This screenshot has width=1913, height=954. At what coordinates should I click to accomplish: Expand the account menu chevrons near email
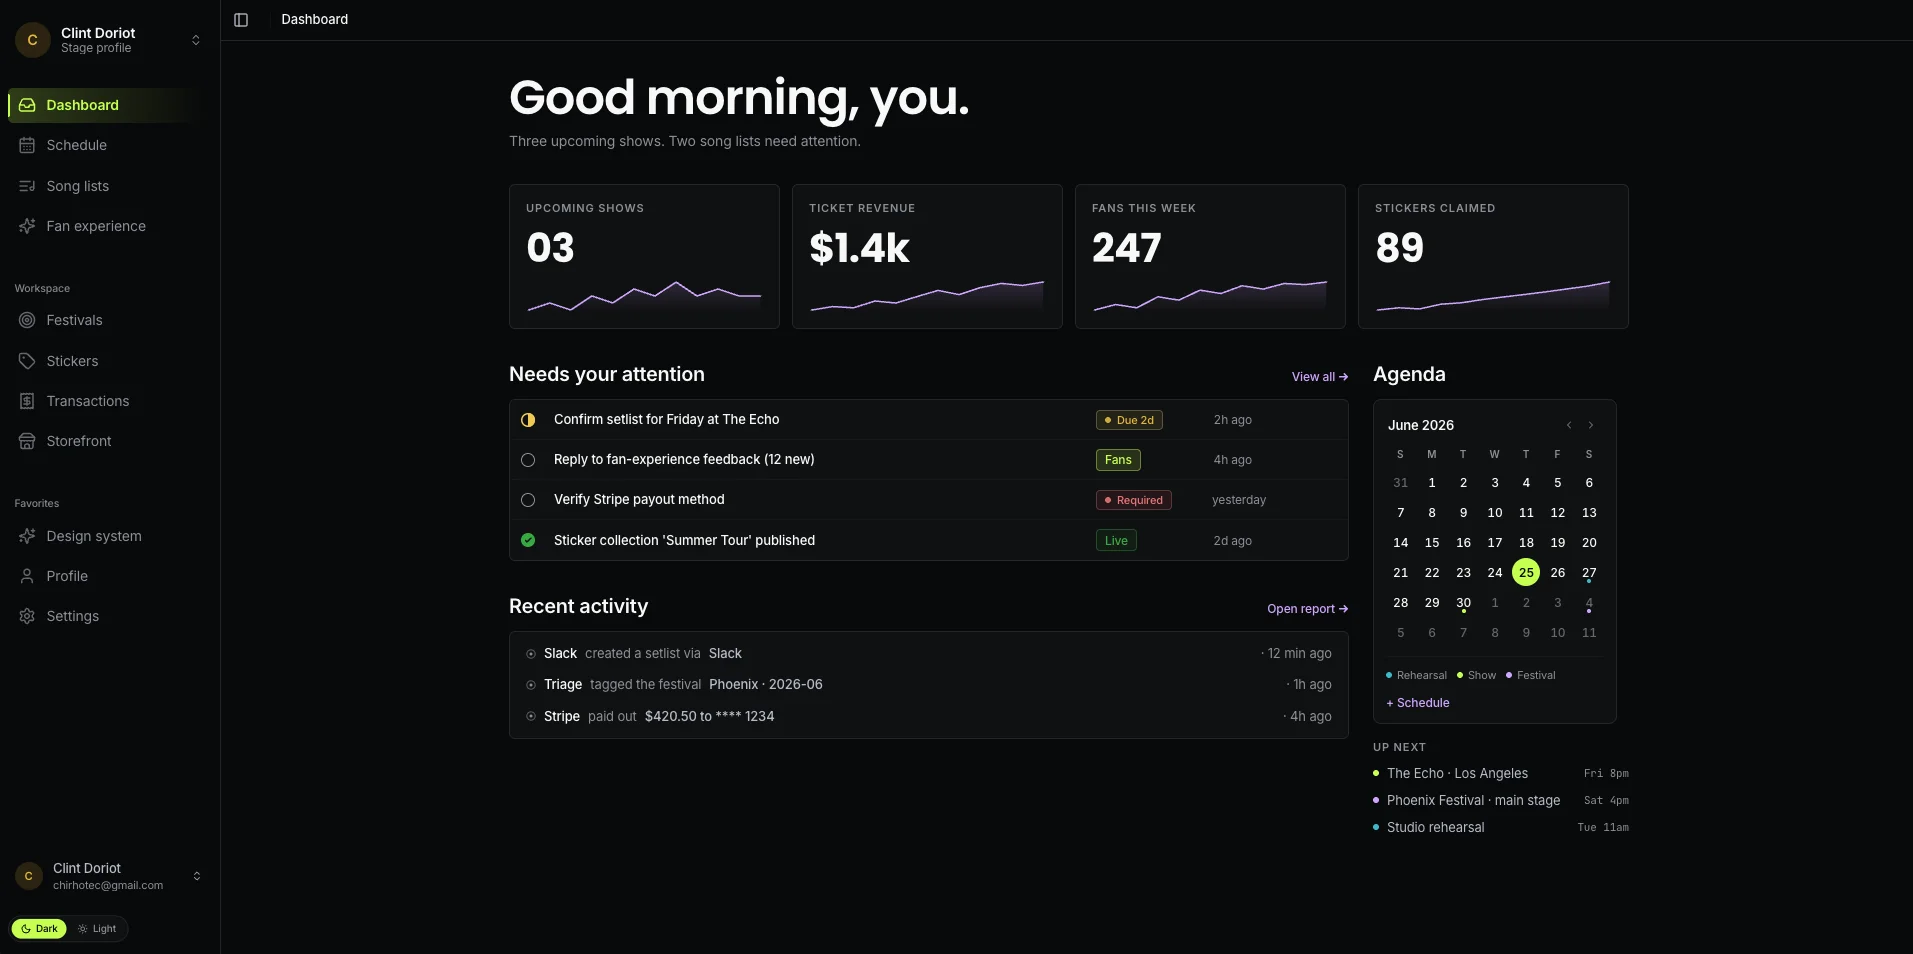click(197, 876)
